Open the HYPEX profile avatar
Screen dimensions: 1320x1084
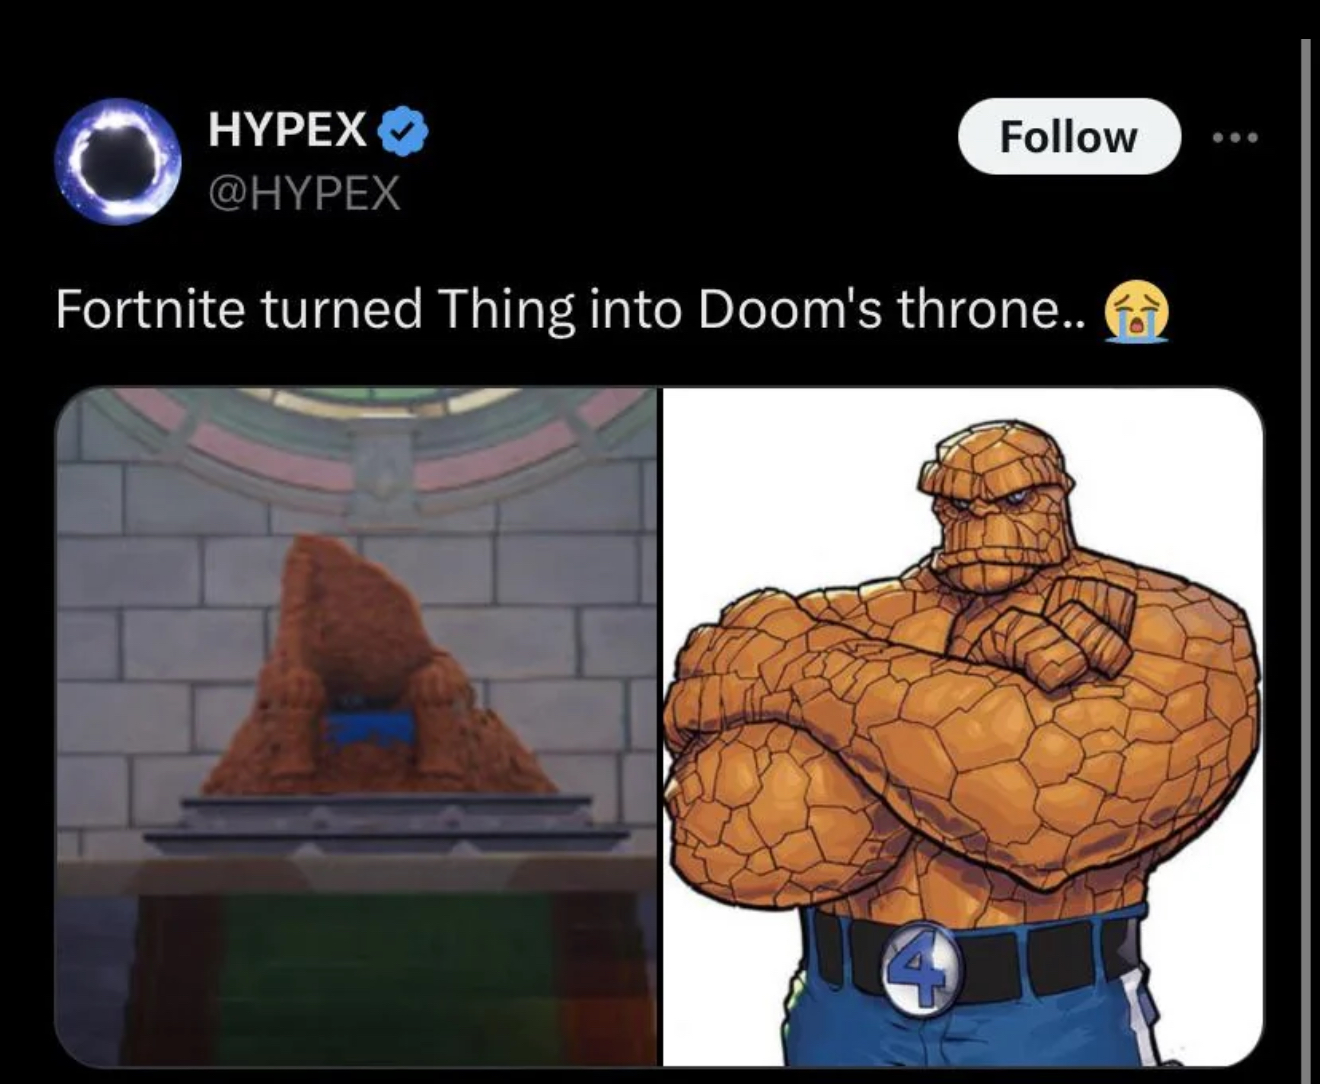pyautogui.click(x=118, y=160)
